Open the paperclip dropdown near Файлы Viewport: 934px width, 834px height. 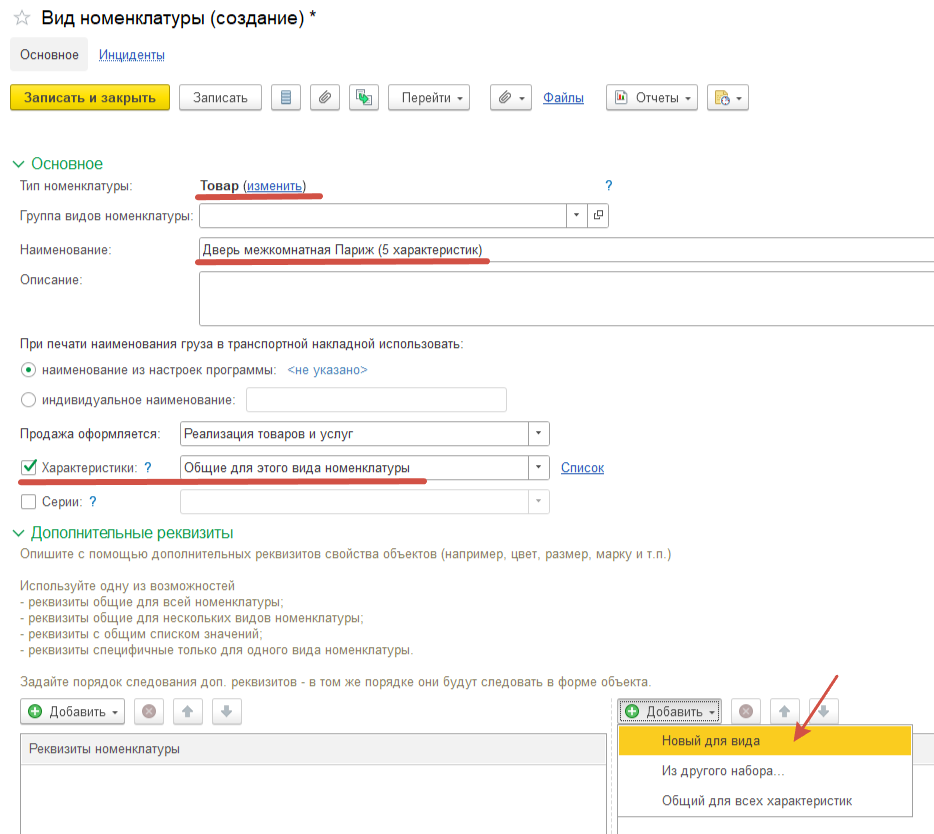click(510, 98)
